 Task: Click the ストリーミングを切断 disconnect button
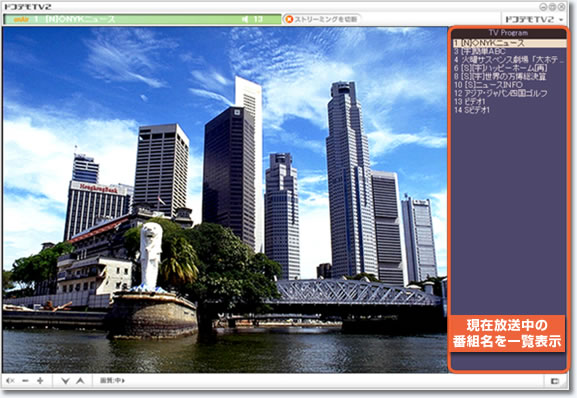pyautogui.click(x=322, y=19)
